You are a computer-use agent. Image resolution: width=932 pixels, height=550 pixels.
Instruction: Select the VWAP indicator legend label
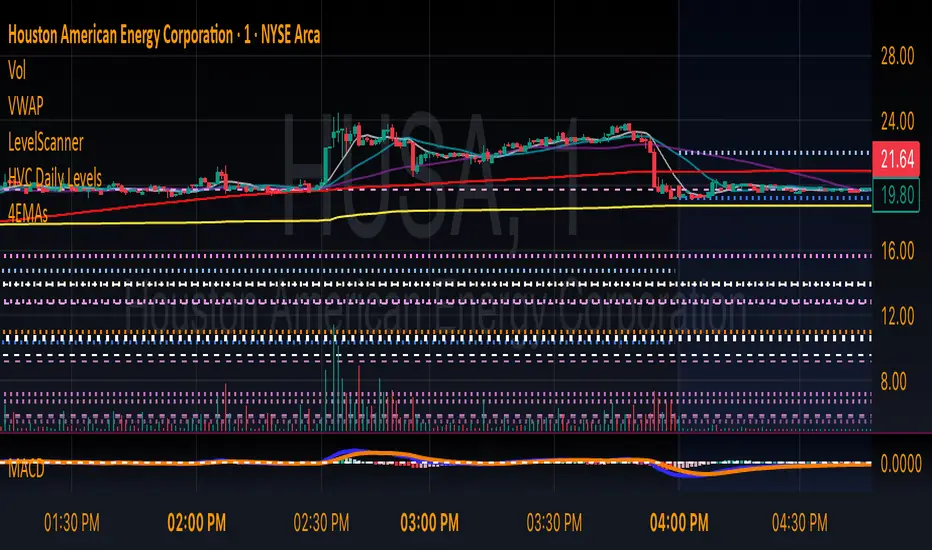(26, 106)
